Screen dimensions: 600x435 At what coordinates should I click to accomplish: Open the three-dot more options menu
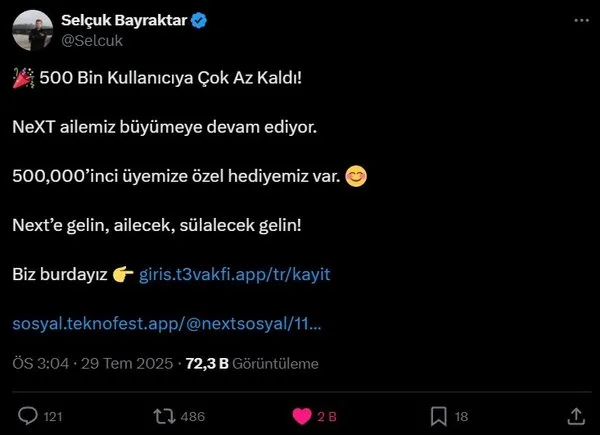[x=582, y=20]
